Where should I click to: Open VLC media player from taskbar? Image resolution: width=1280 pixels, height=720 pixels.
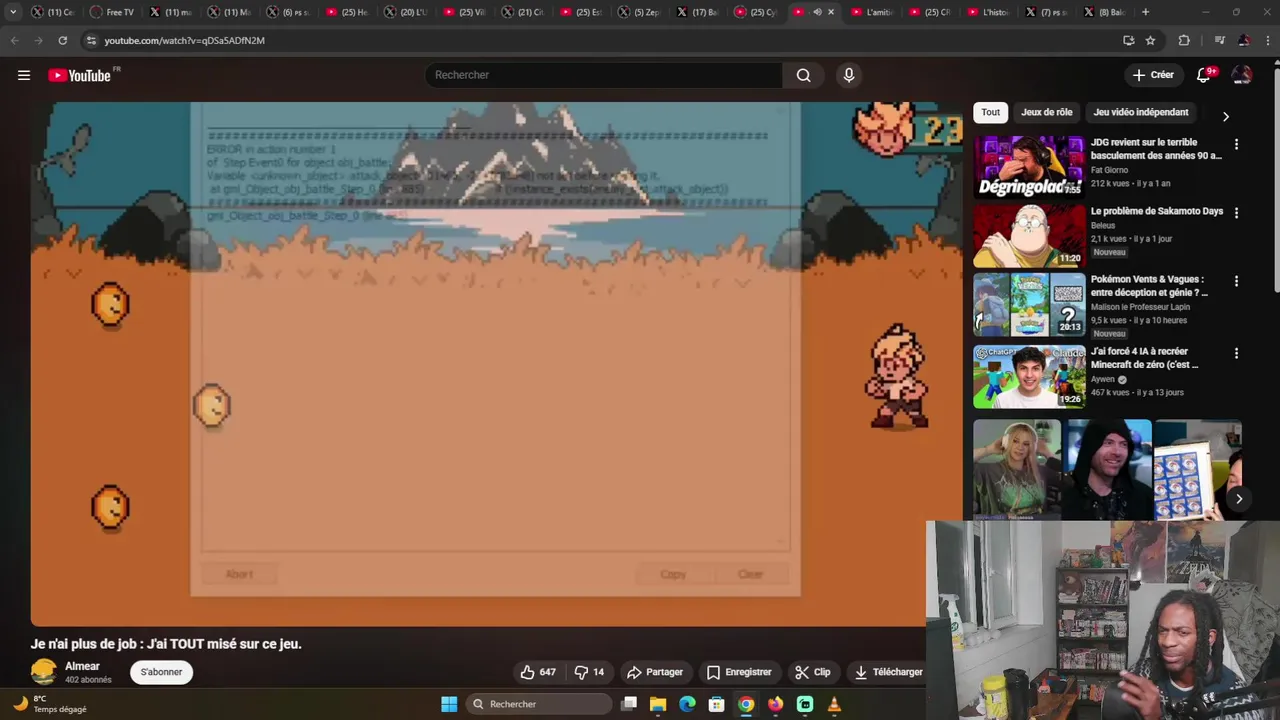pos(834,704)
